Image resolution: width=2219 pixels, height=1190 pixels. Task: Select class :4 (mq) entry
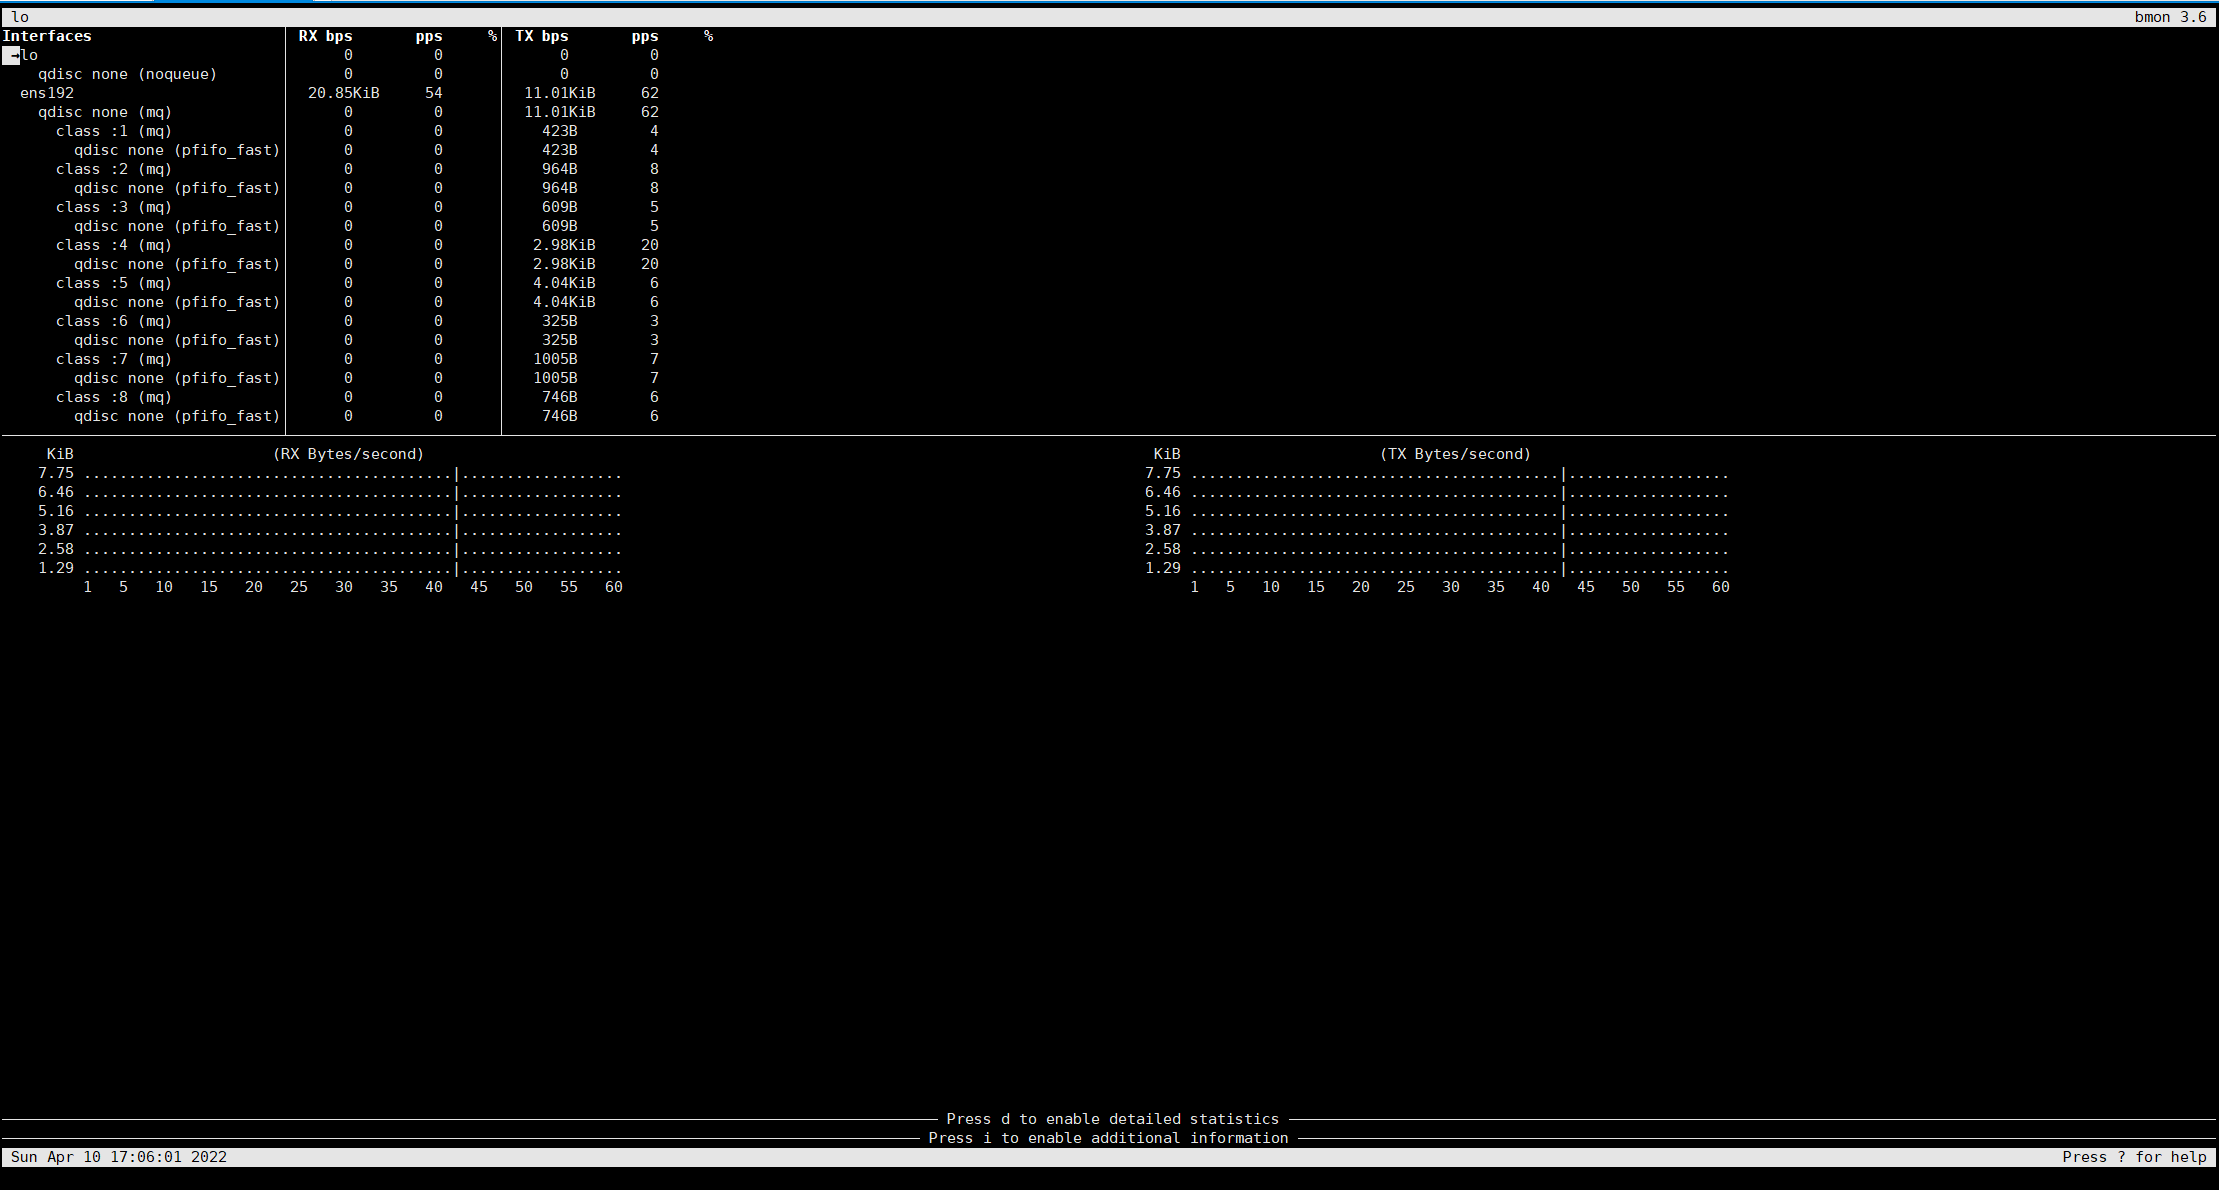click(x=113, y=245)
